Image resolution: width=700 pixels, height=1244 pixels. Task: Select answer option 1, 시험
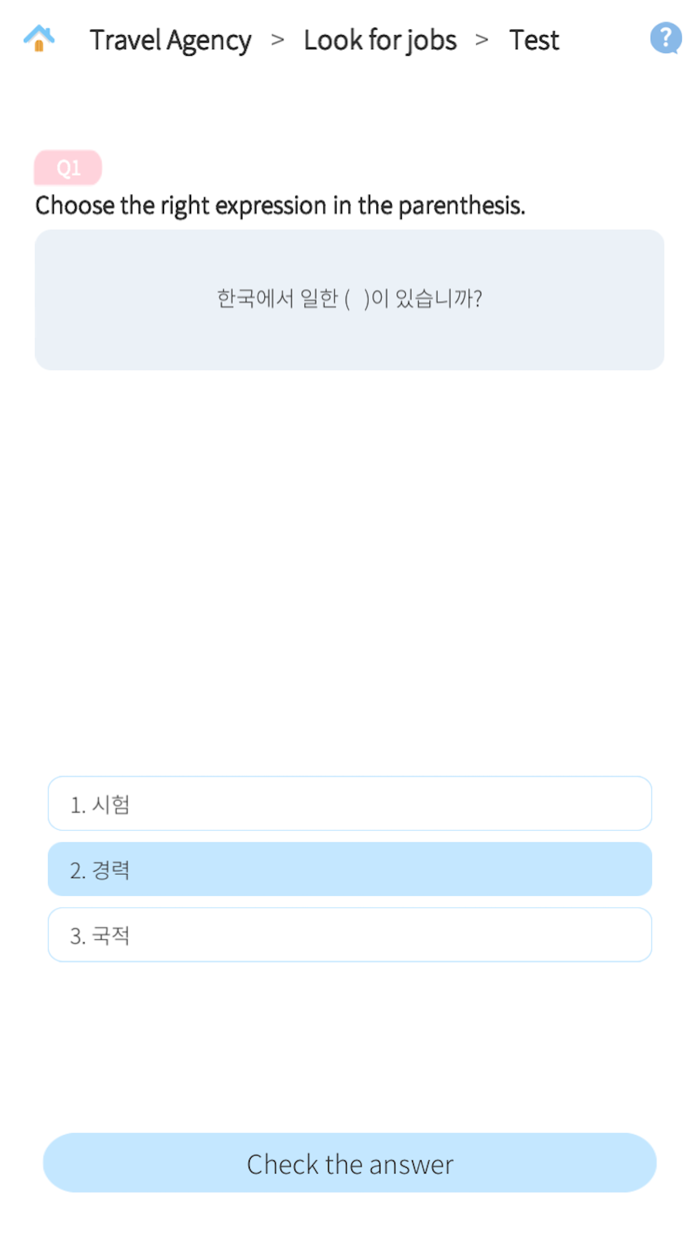[349, 803]
